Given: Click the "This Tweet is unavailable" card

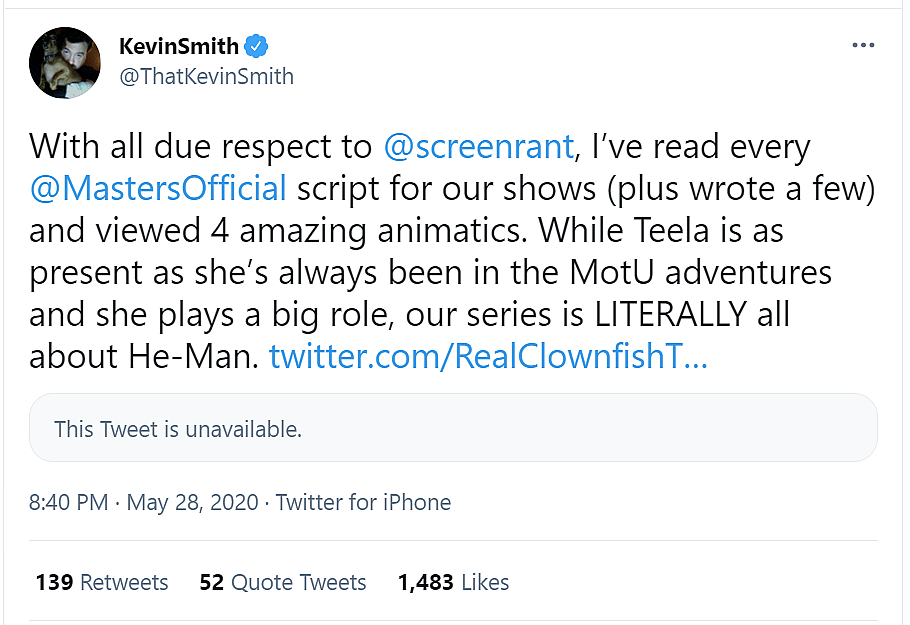Looking at the screenshot, I should coord(453,429).
